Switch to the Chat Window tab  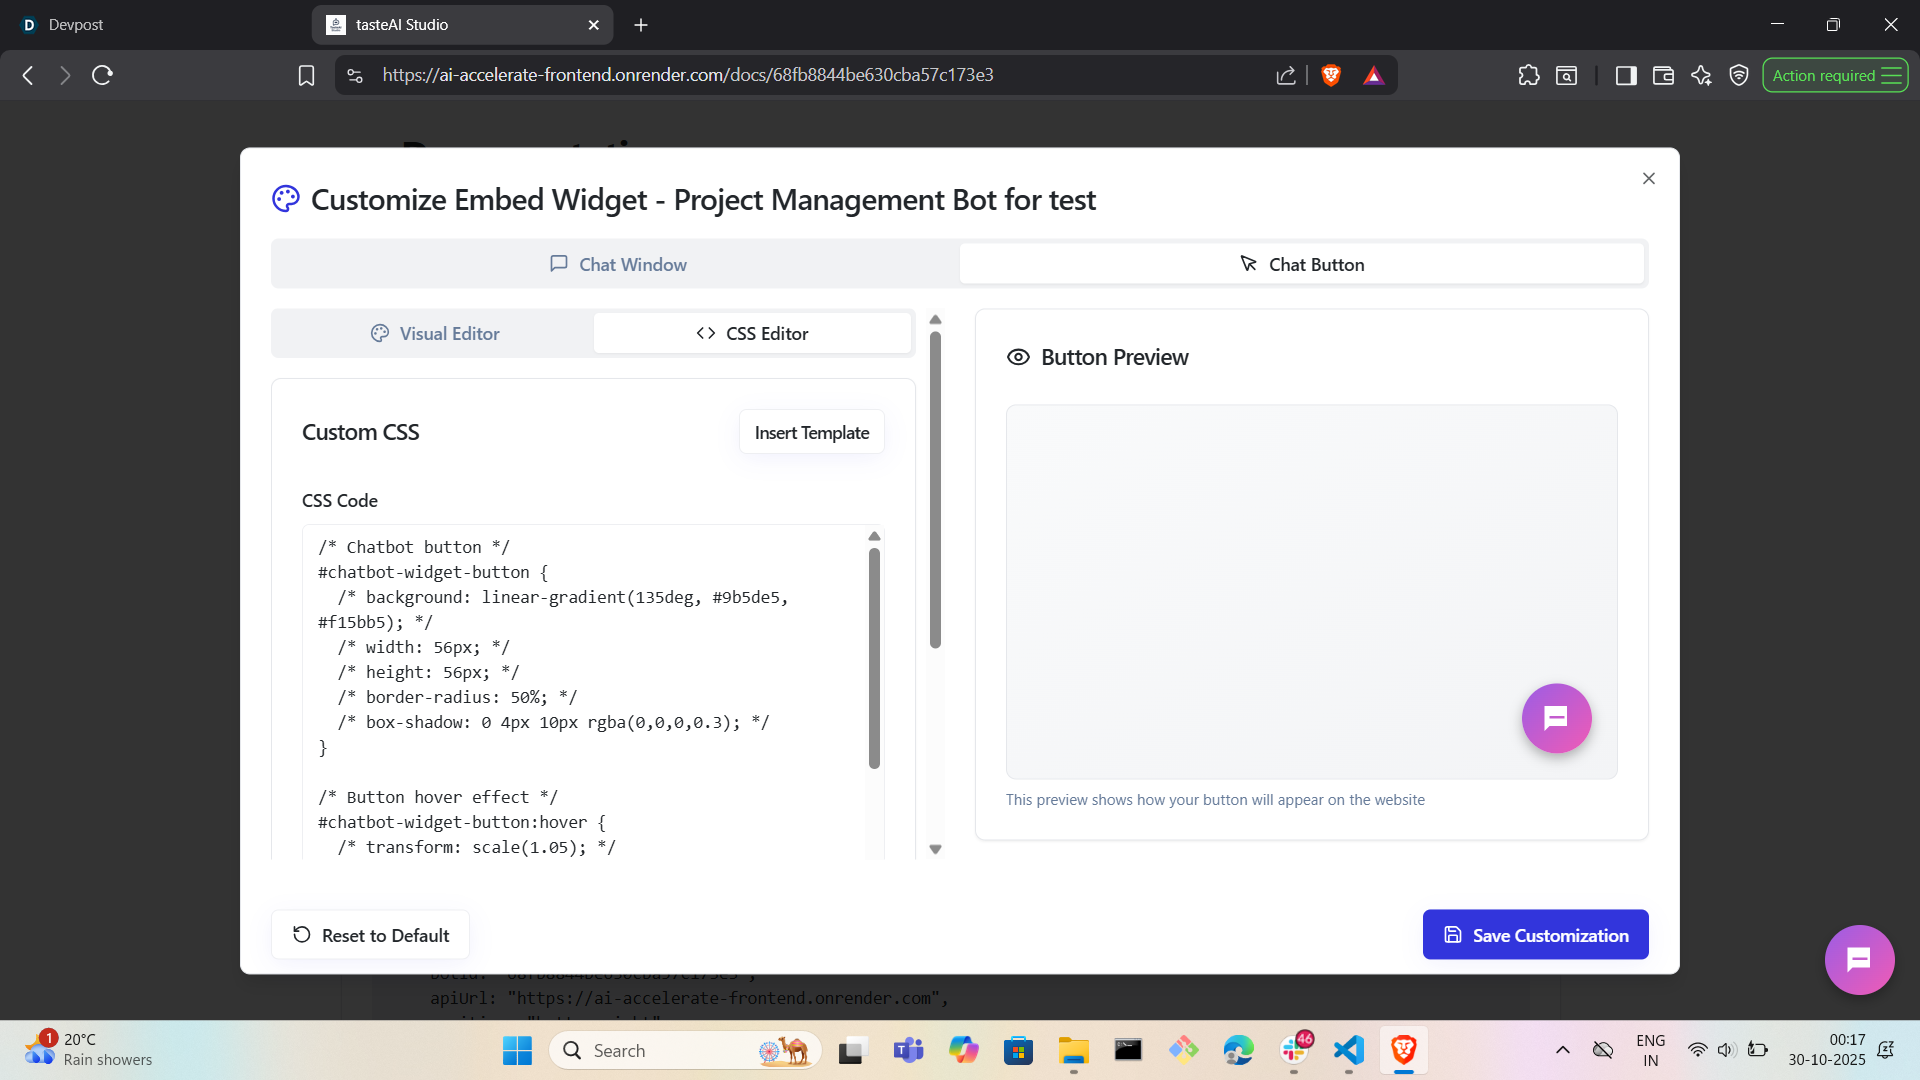coord(617,264)
